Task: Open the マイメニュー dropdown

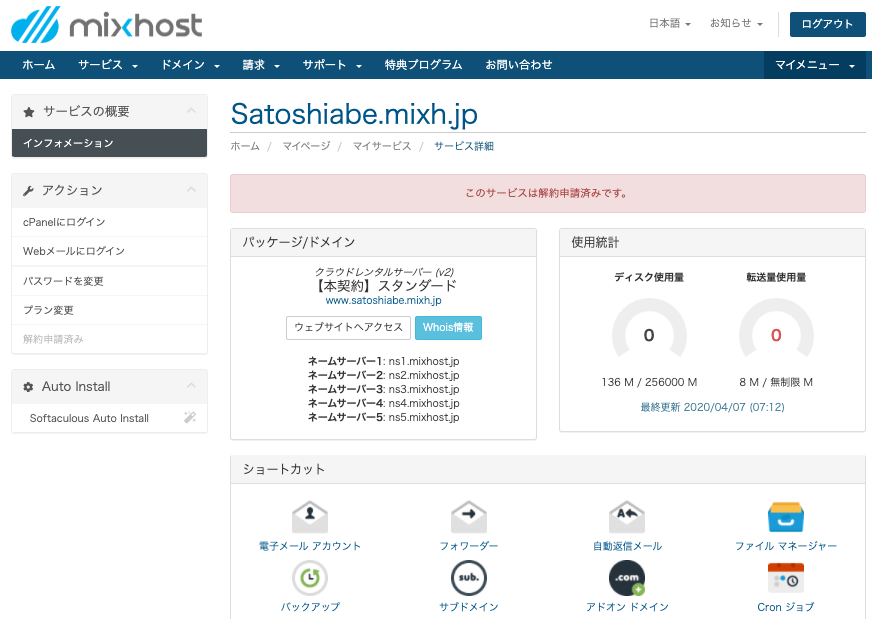Action: click(815, 65)
